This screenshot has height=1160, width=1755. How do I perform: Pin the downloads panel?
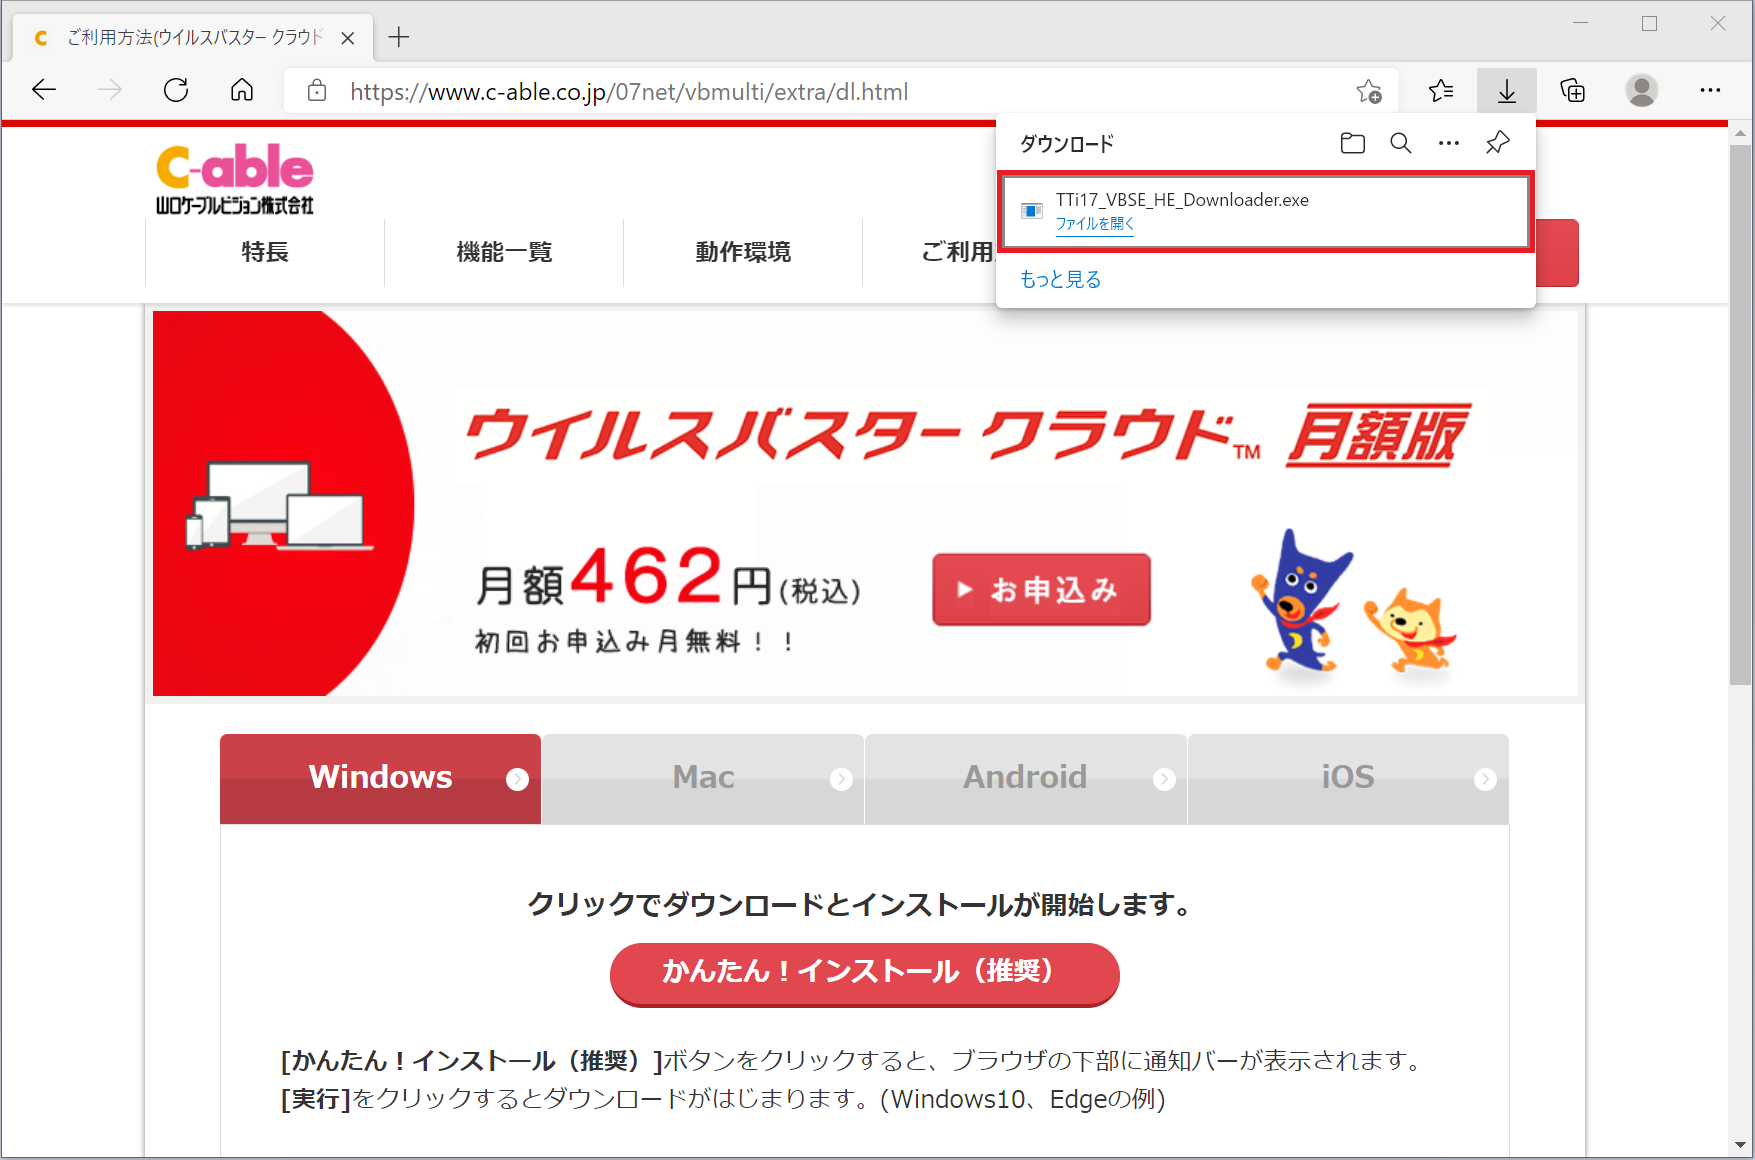pyautogui.click(x=1497, y=143)
